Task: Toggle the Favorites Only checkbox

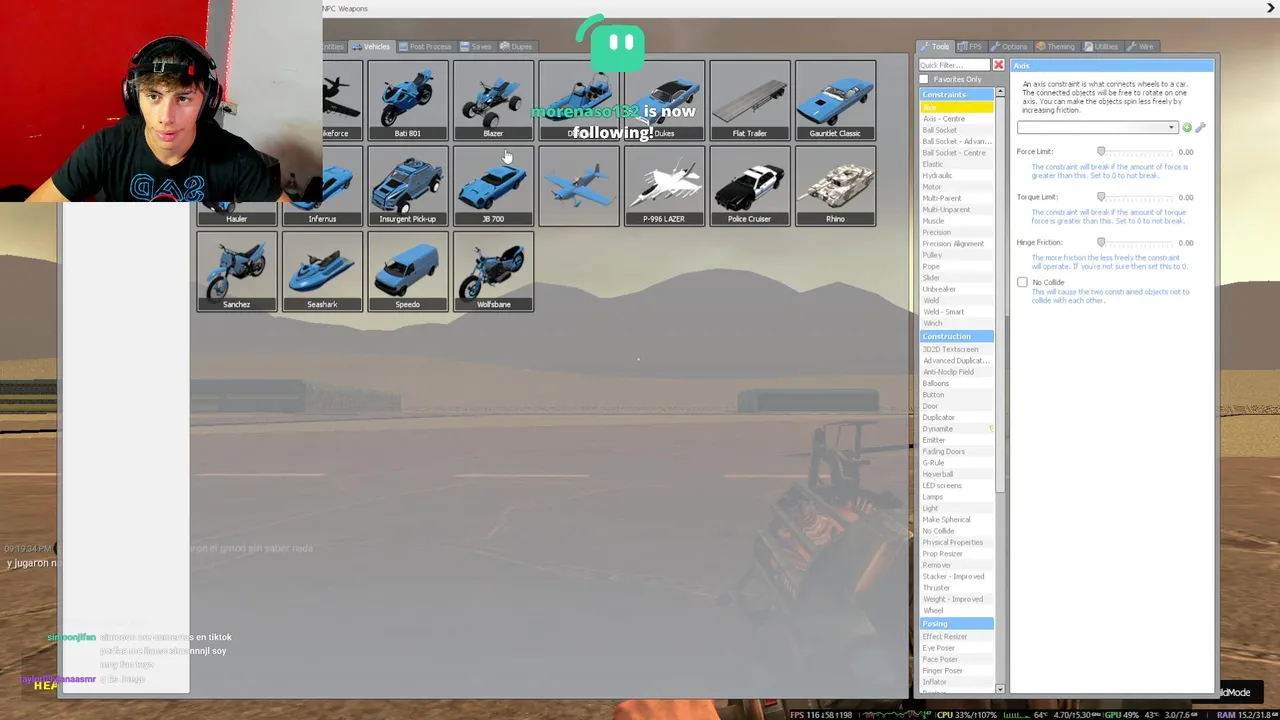Action: coord(924,79)
